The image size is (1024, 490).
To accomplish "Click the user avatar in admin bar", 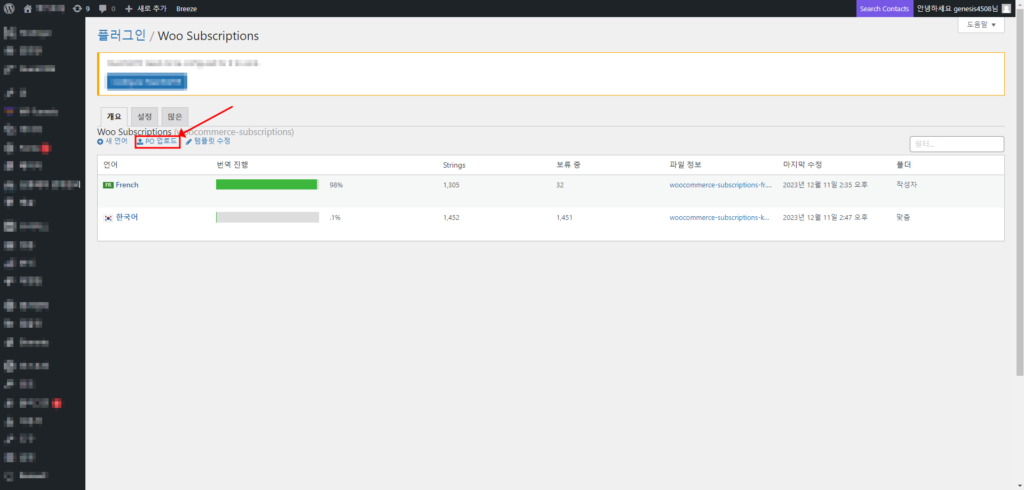I will pyautogui.click(x=1006, y=8).
